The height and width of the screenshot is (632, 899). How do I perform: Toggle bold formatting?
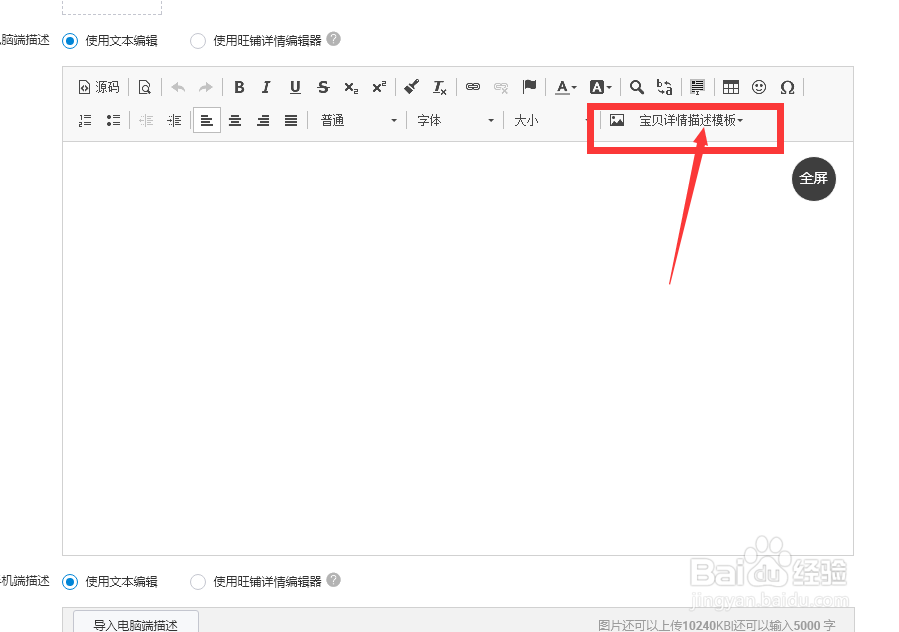pyautogui.click(x=239, y=87)
